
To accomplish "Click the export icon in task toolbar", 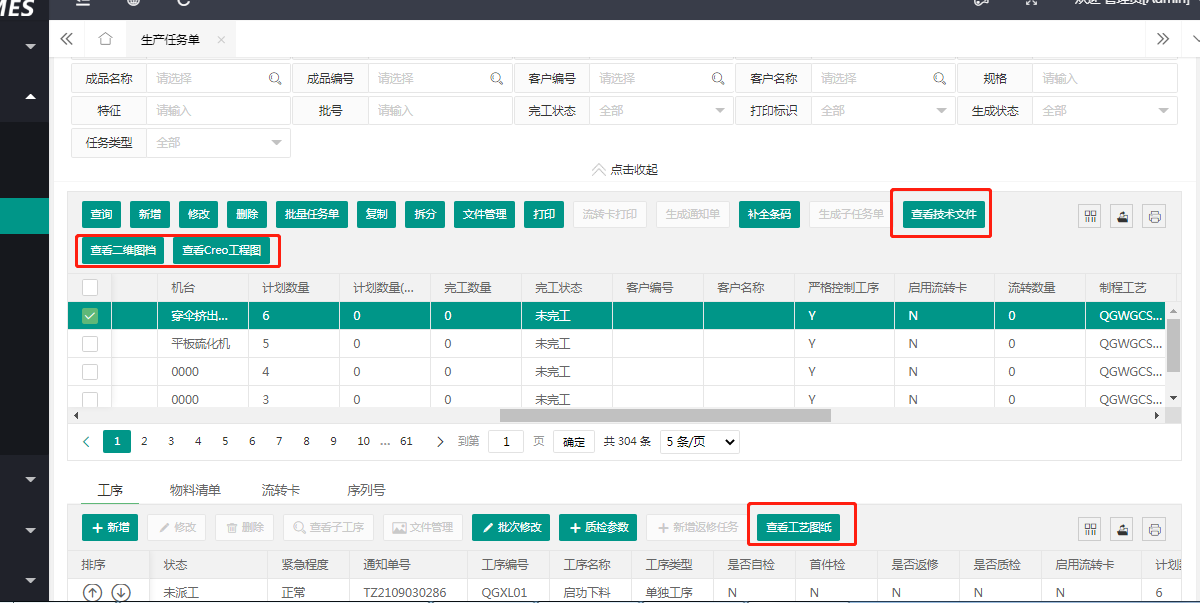I will point(1122,217).
